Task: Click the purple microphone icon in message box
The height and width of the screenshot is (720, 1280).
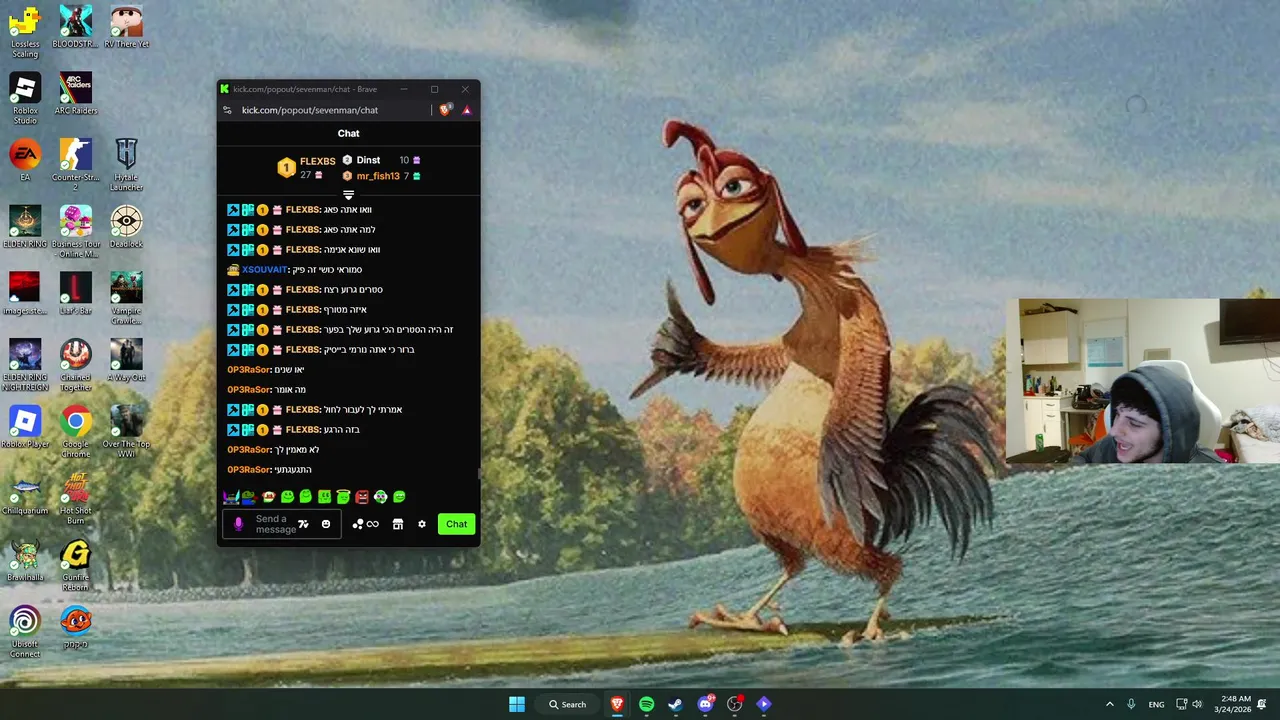Action: [238, 524]
